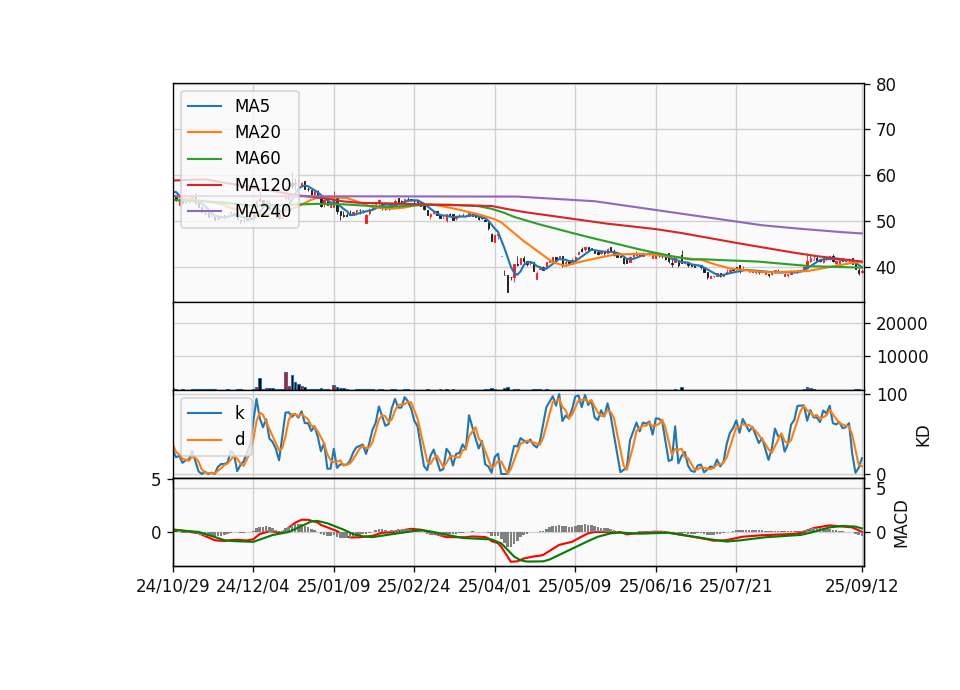Click the MA240 legend label
Screen dimensions: 960x690
click(x=263, y=211)
